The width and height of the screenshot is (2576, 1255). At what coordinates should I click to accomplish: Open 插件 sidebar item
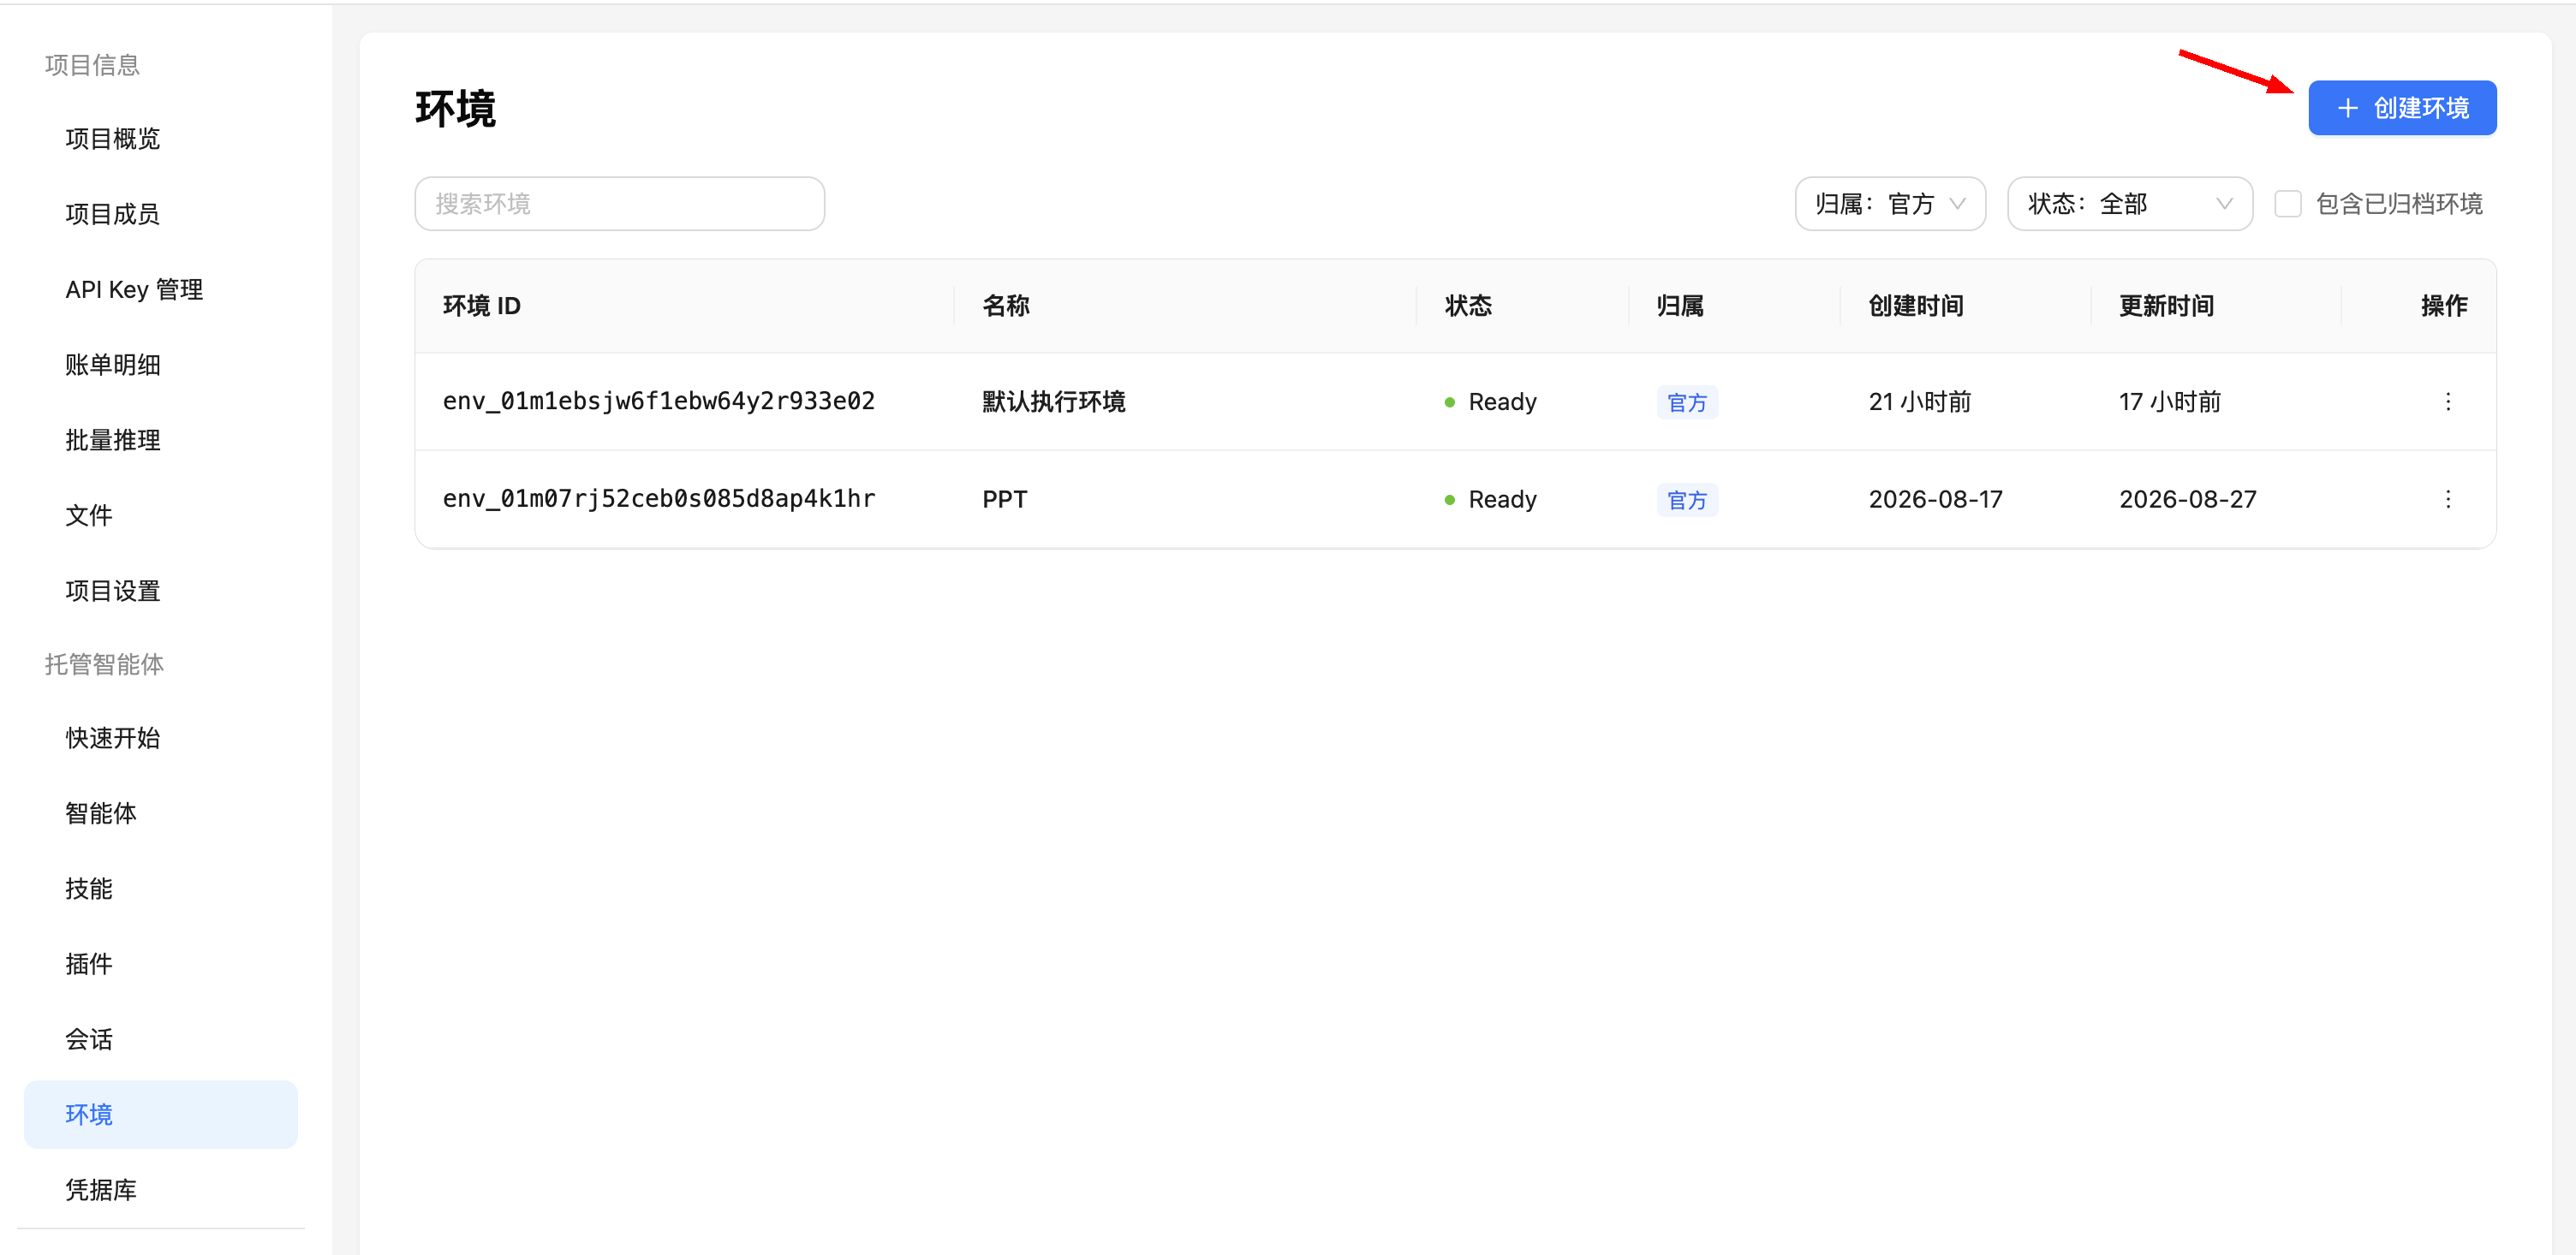pyautogui.click(x=89, y=963)
